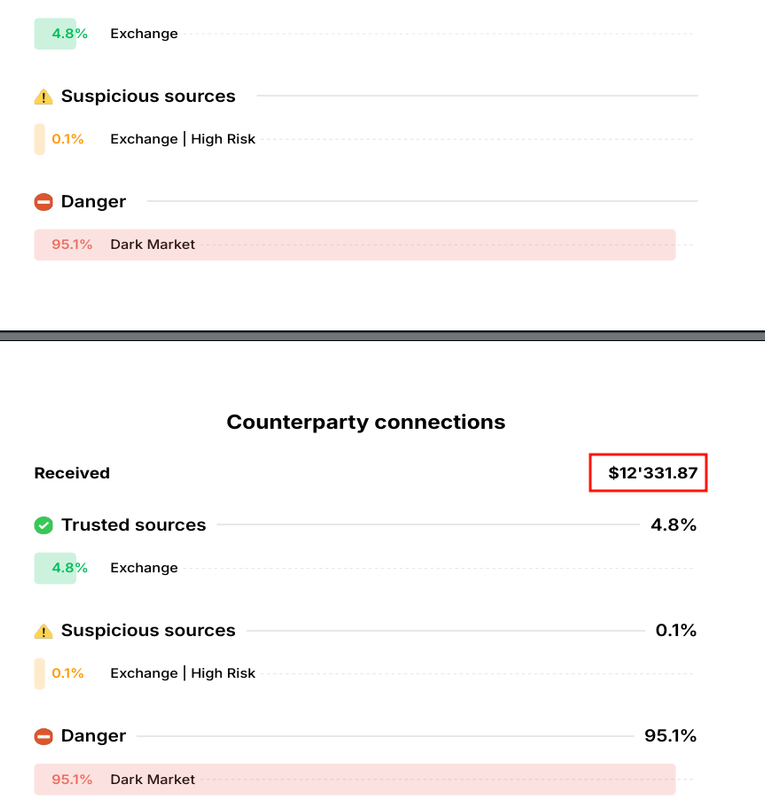Click the Counterparty connections heading
The height and width of the screenshot is (800, 765).
click(x=366, y=422)
